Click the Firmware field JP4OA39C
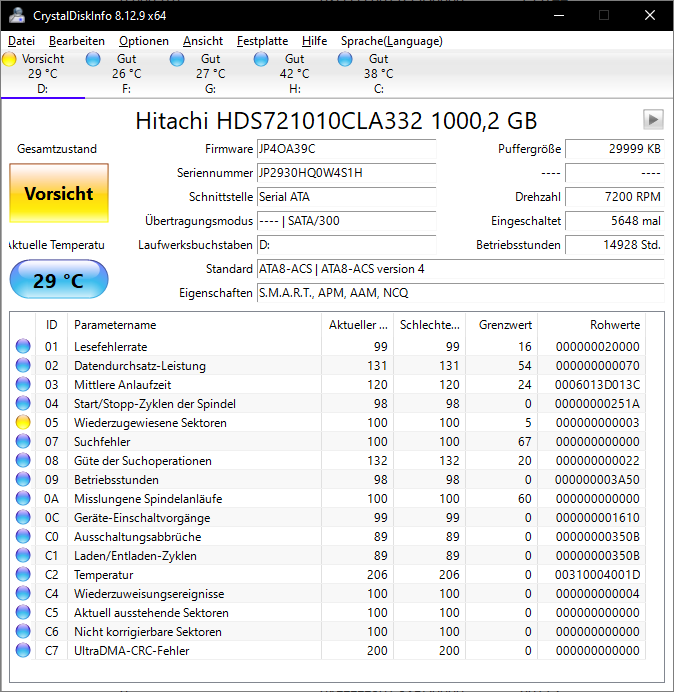The width and height of the screenshot is (674, 692). coord(346,149)
